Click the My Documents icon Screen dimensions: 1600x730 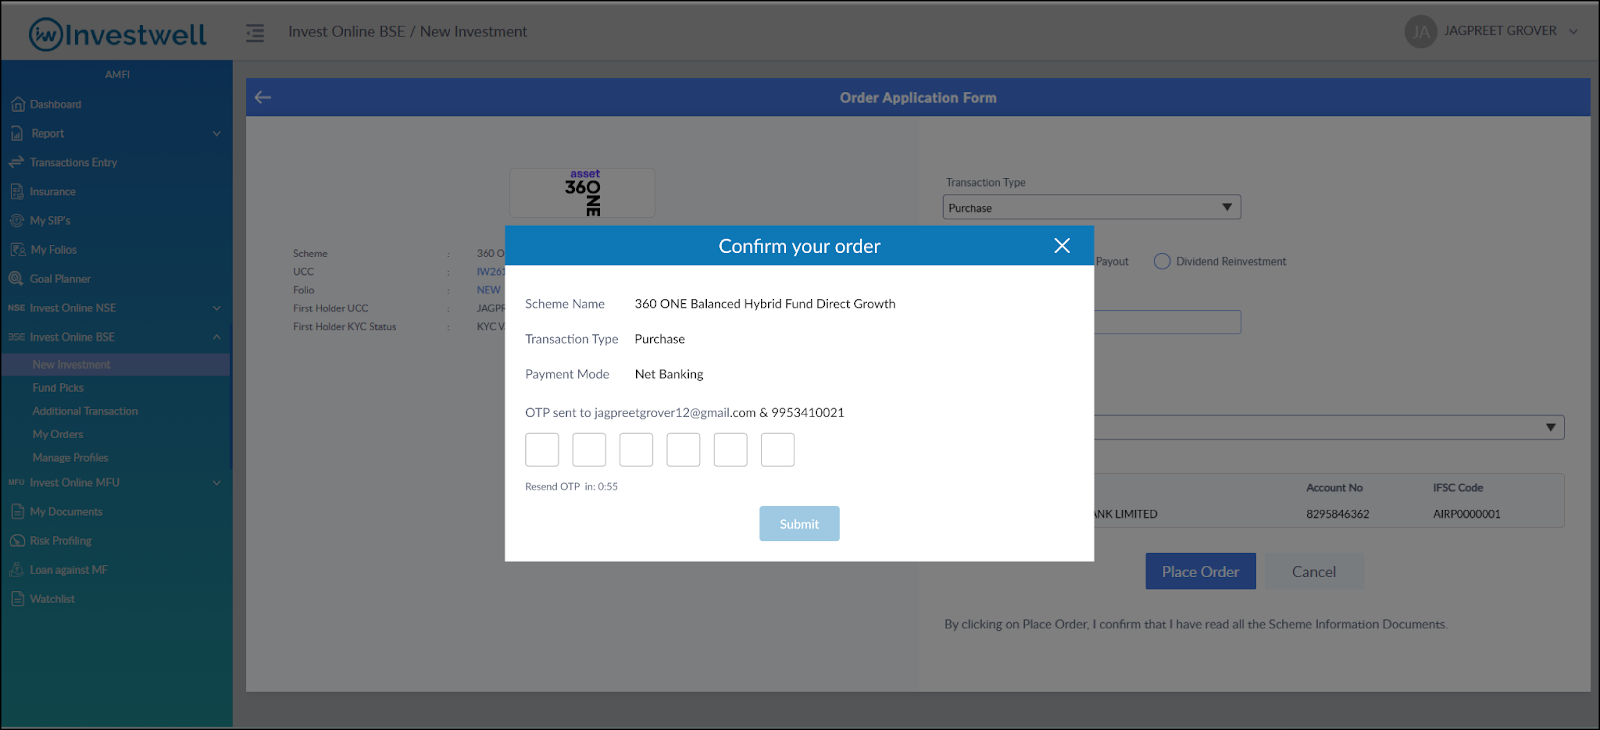(17, 511)
